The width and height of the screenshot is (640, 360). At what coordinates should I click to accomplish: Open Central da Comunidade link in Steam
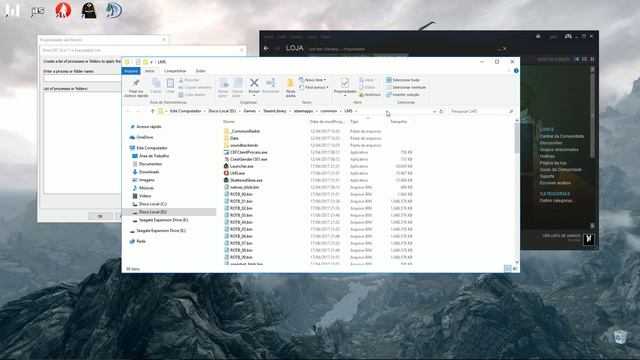(562, 136)
